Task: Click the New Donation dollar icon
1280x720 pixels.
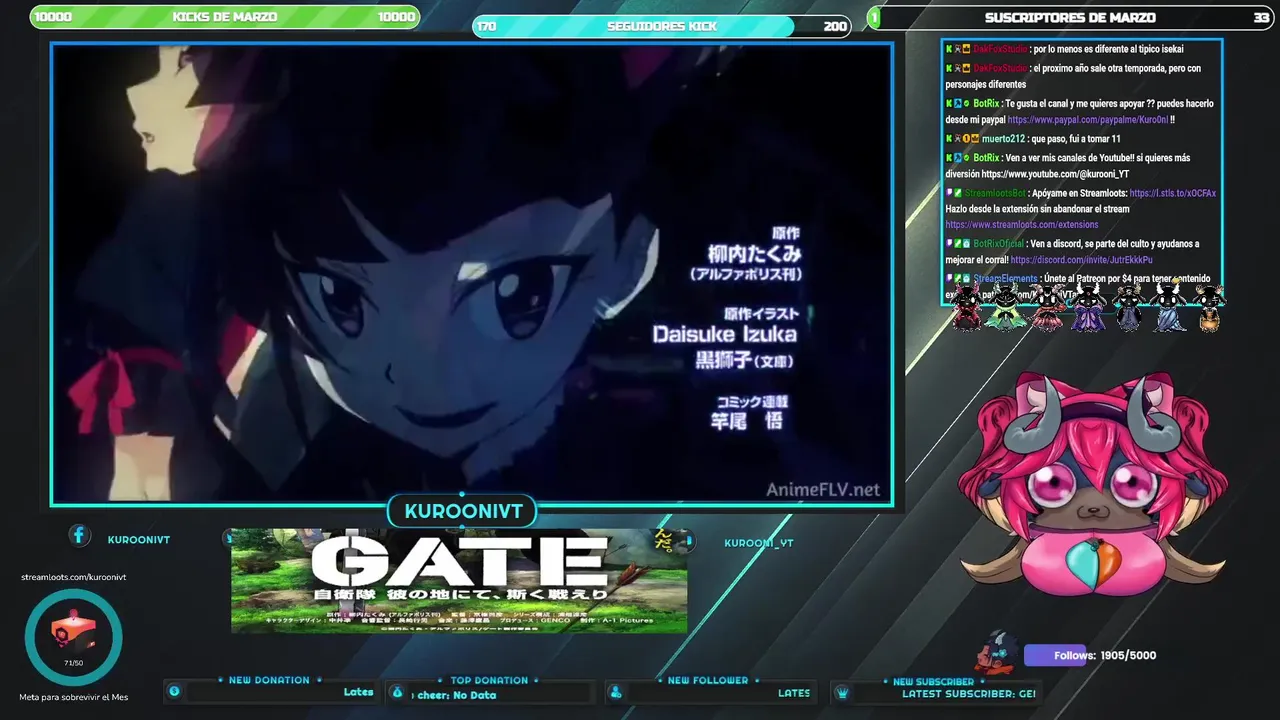Action: (x=174, y=691)
